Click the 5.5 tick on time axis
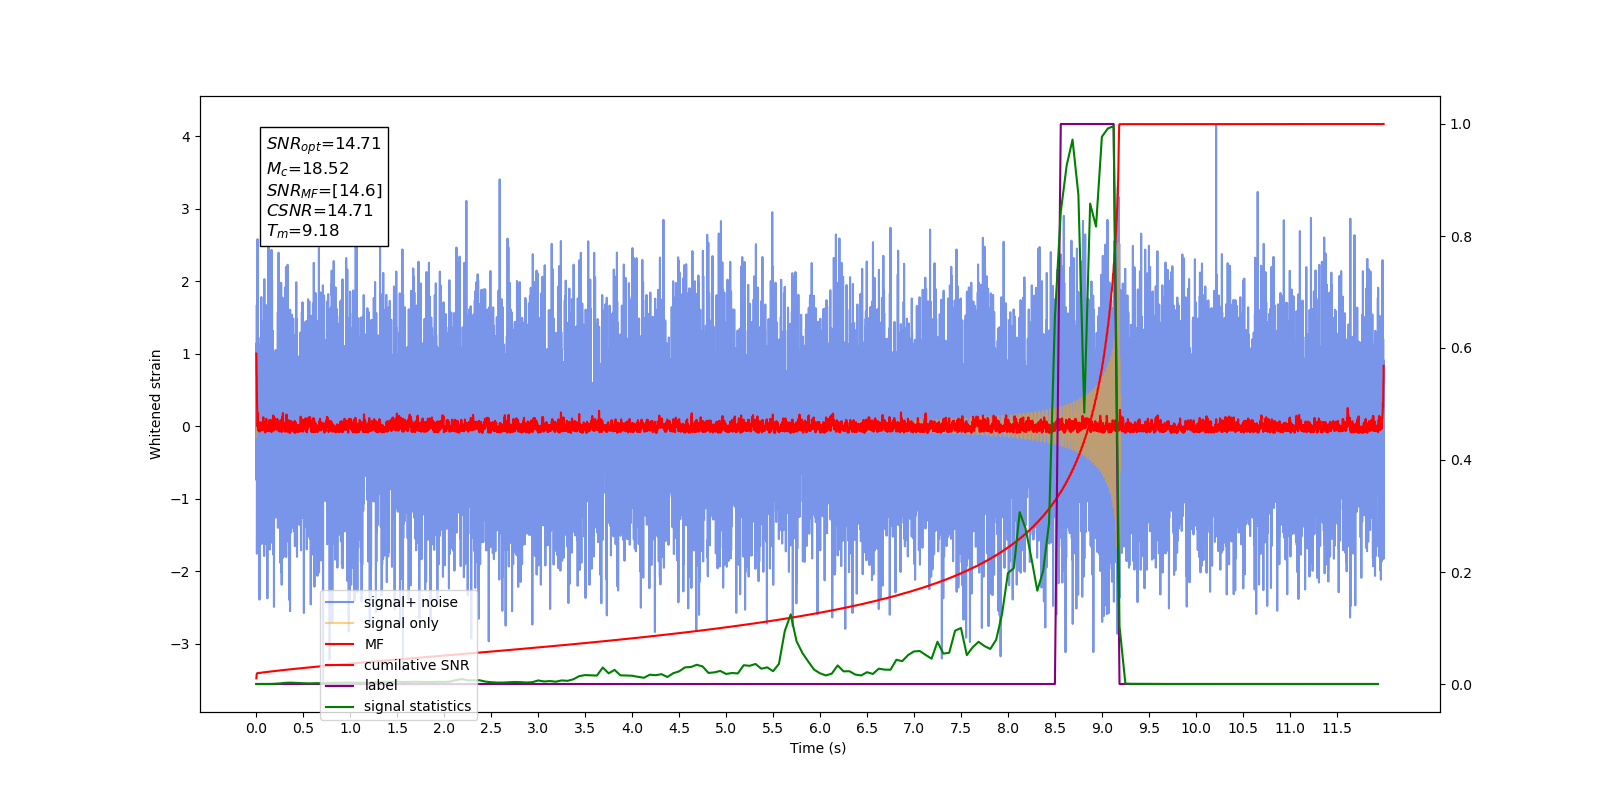The height and width of the screenshot is (800, 1600). pyautogui.click(x=773, y=728)
